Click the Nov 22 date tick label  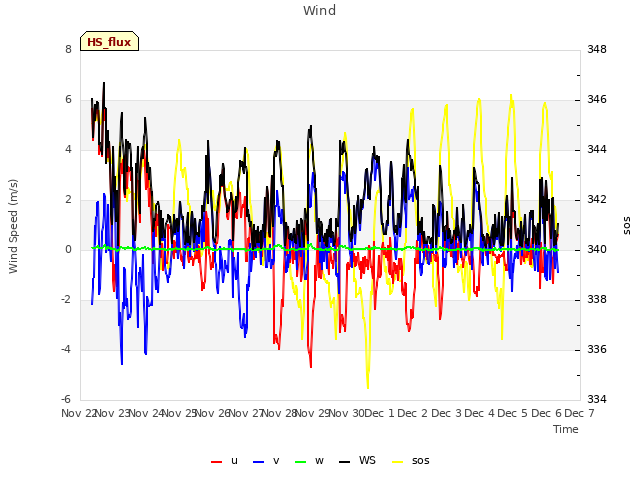pyautogui.click(x=78, y=413)
